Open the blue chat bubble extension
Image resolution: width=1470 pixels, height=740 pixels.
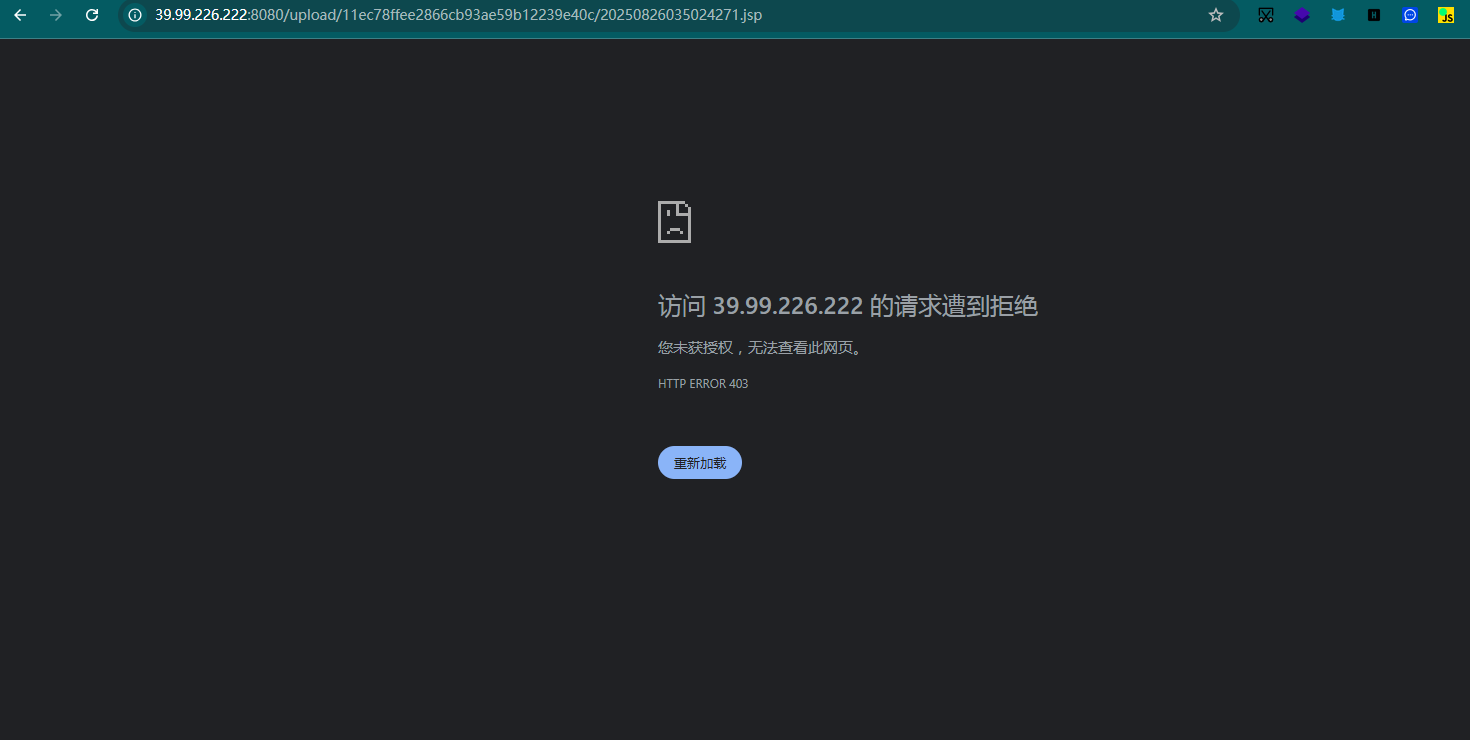coord(1410,15)
